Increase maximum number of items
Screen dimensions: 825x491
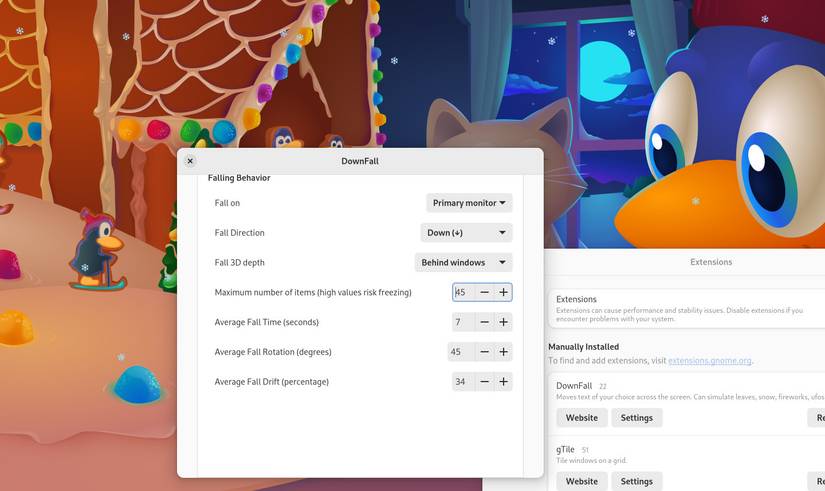[503, 292]
